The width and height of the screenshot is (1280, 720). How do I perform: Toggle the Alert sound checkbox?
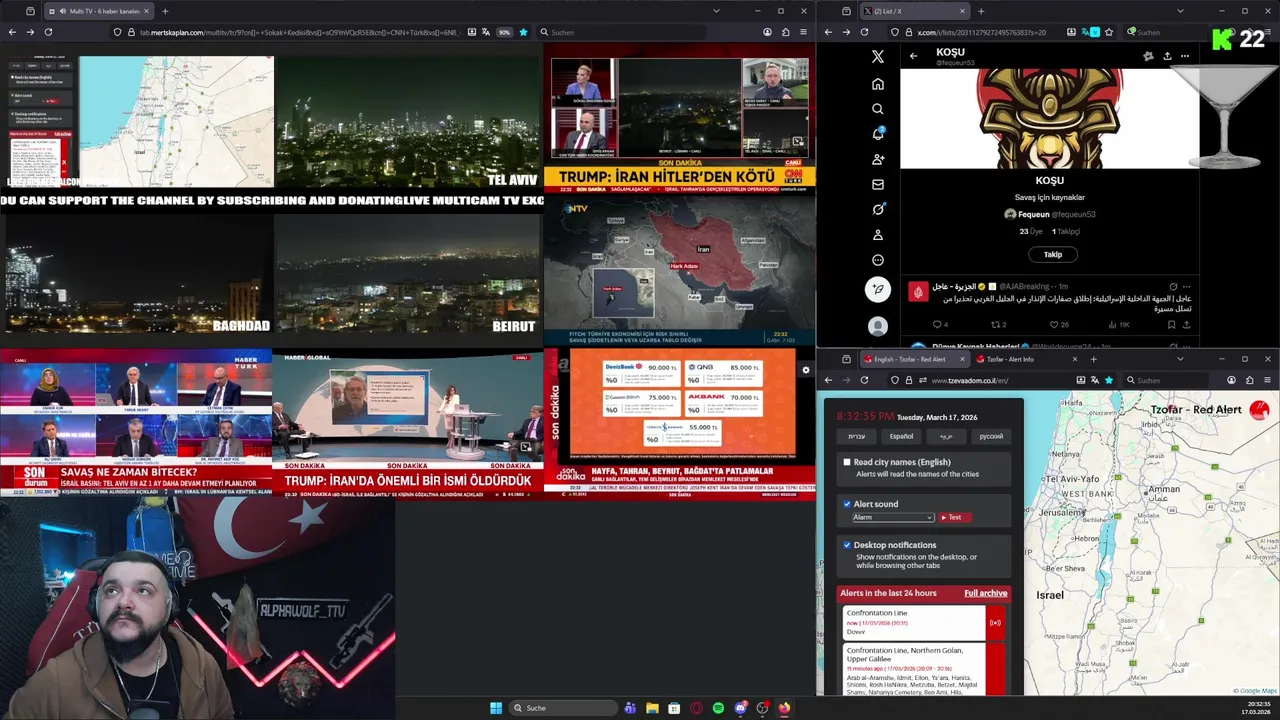pyautogui.click(x=847, y=504)
